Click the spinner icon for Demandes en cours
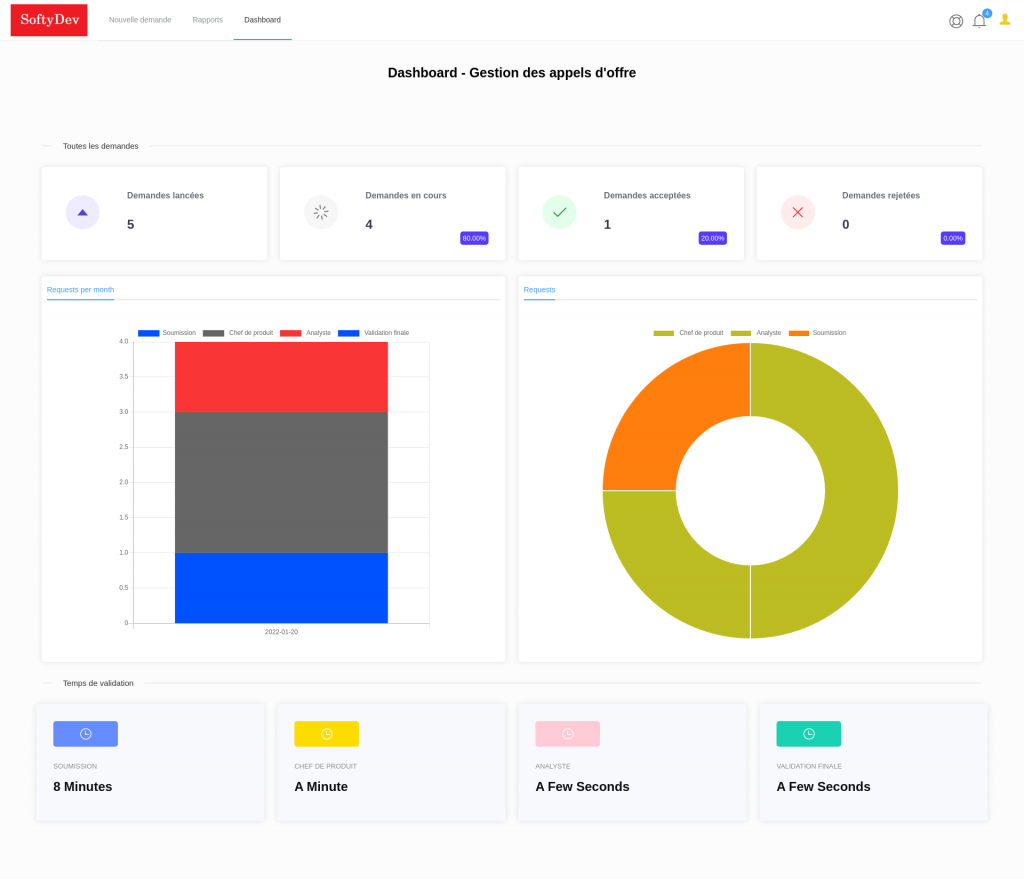1024x879 pixels. [x=321, y=212]
